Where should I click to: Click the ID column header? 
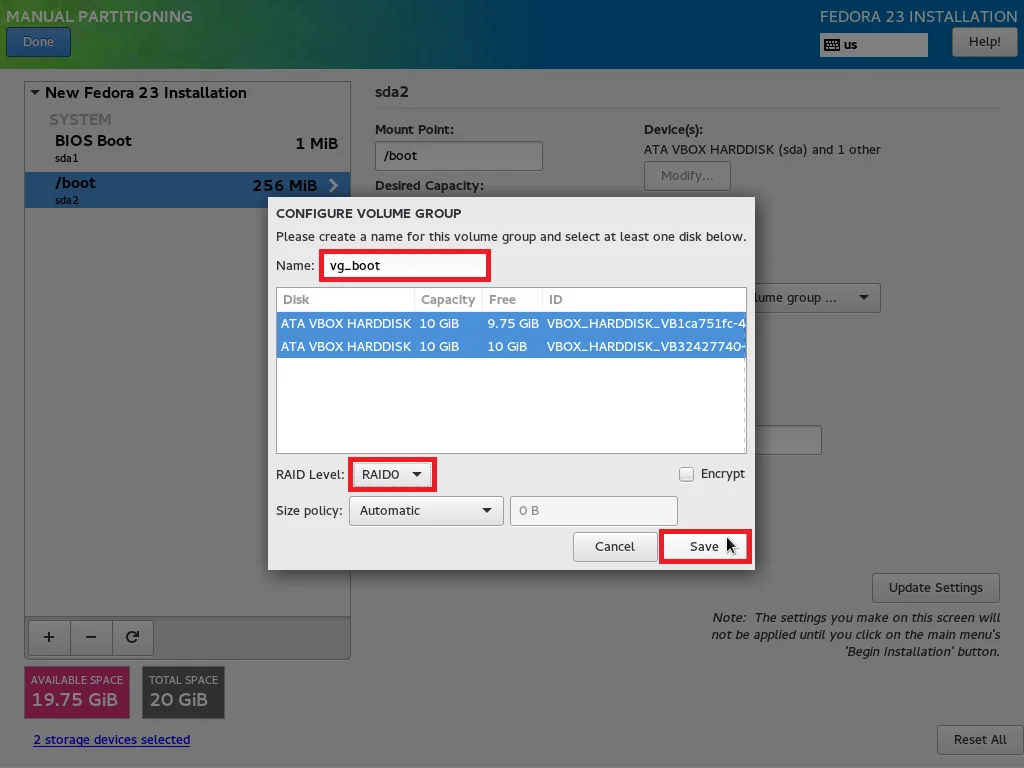[x=644, y=300]
